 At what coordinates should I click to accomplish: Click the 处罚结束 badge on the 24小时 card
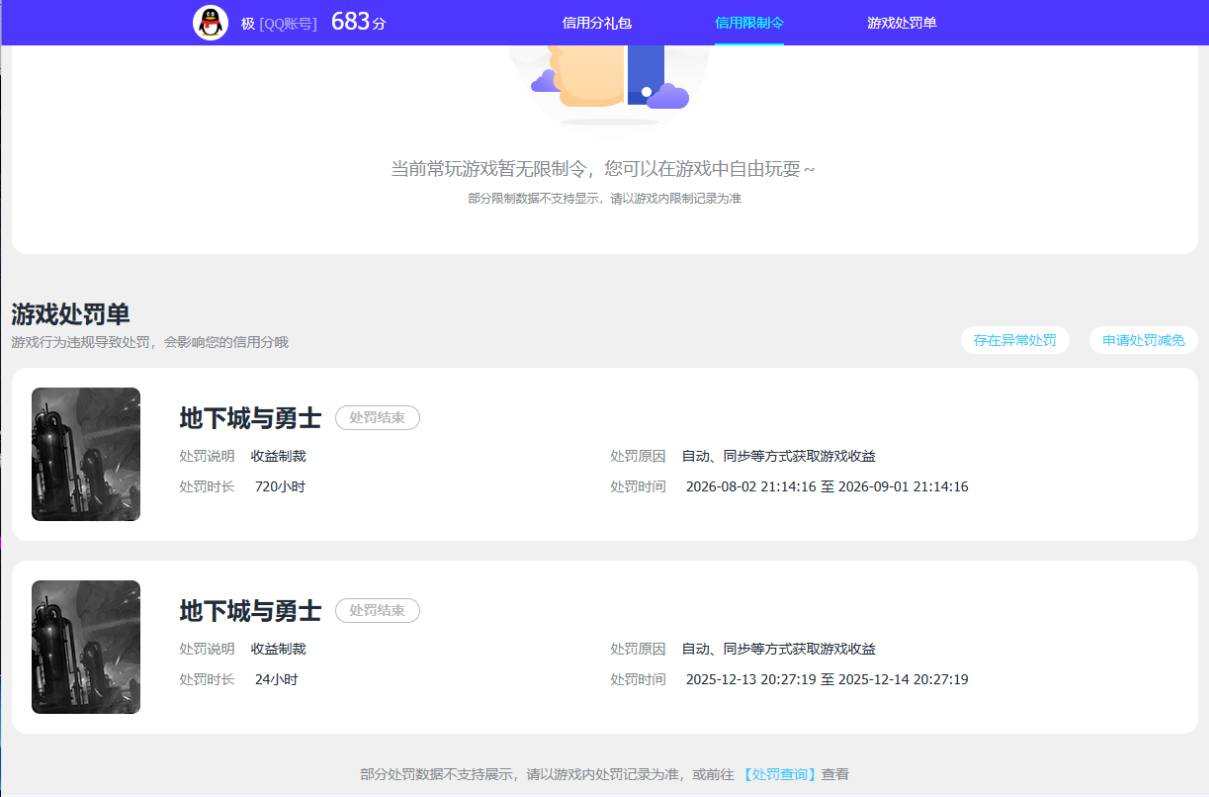(377, 611)
